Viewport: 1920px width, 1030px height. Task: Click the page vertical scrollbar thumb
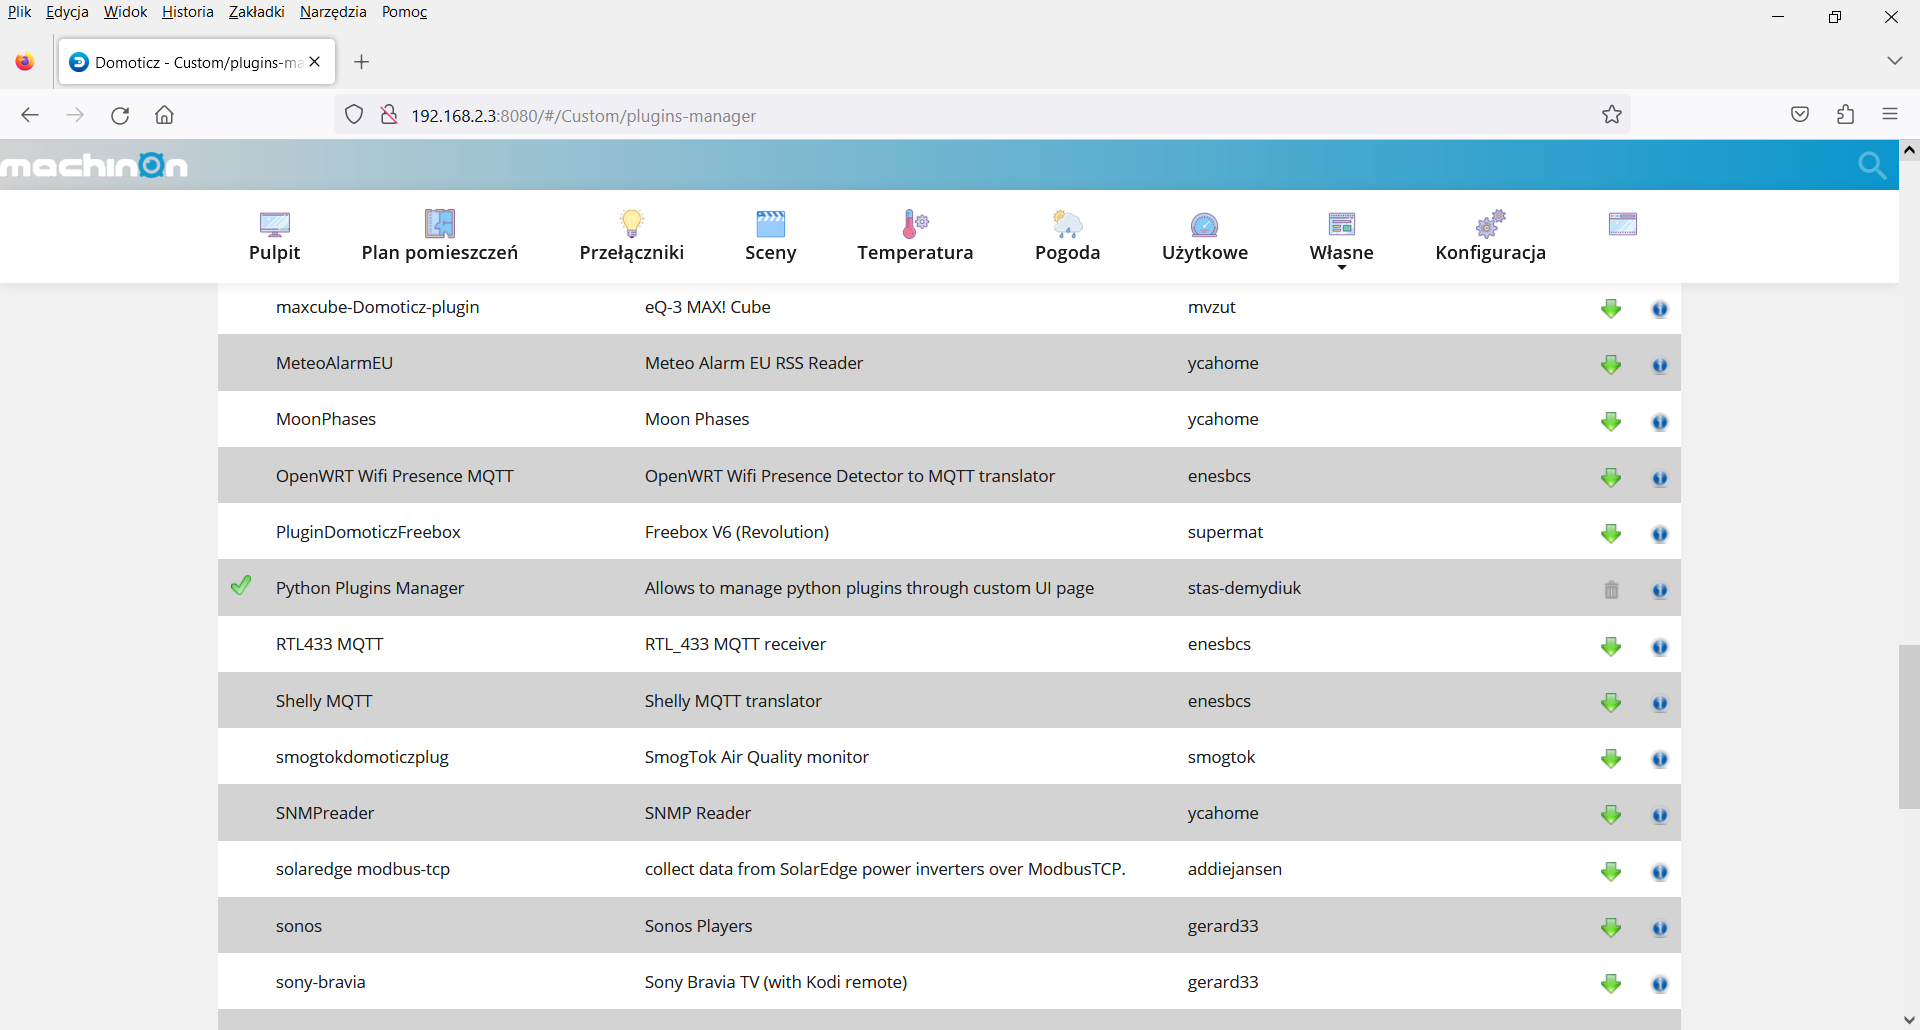(x=1909, y=727)
